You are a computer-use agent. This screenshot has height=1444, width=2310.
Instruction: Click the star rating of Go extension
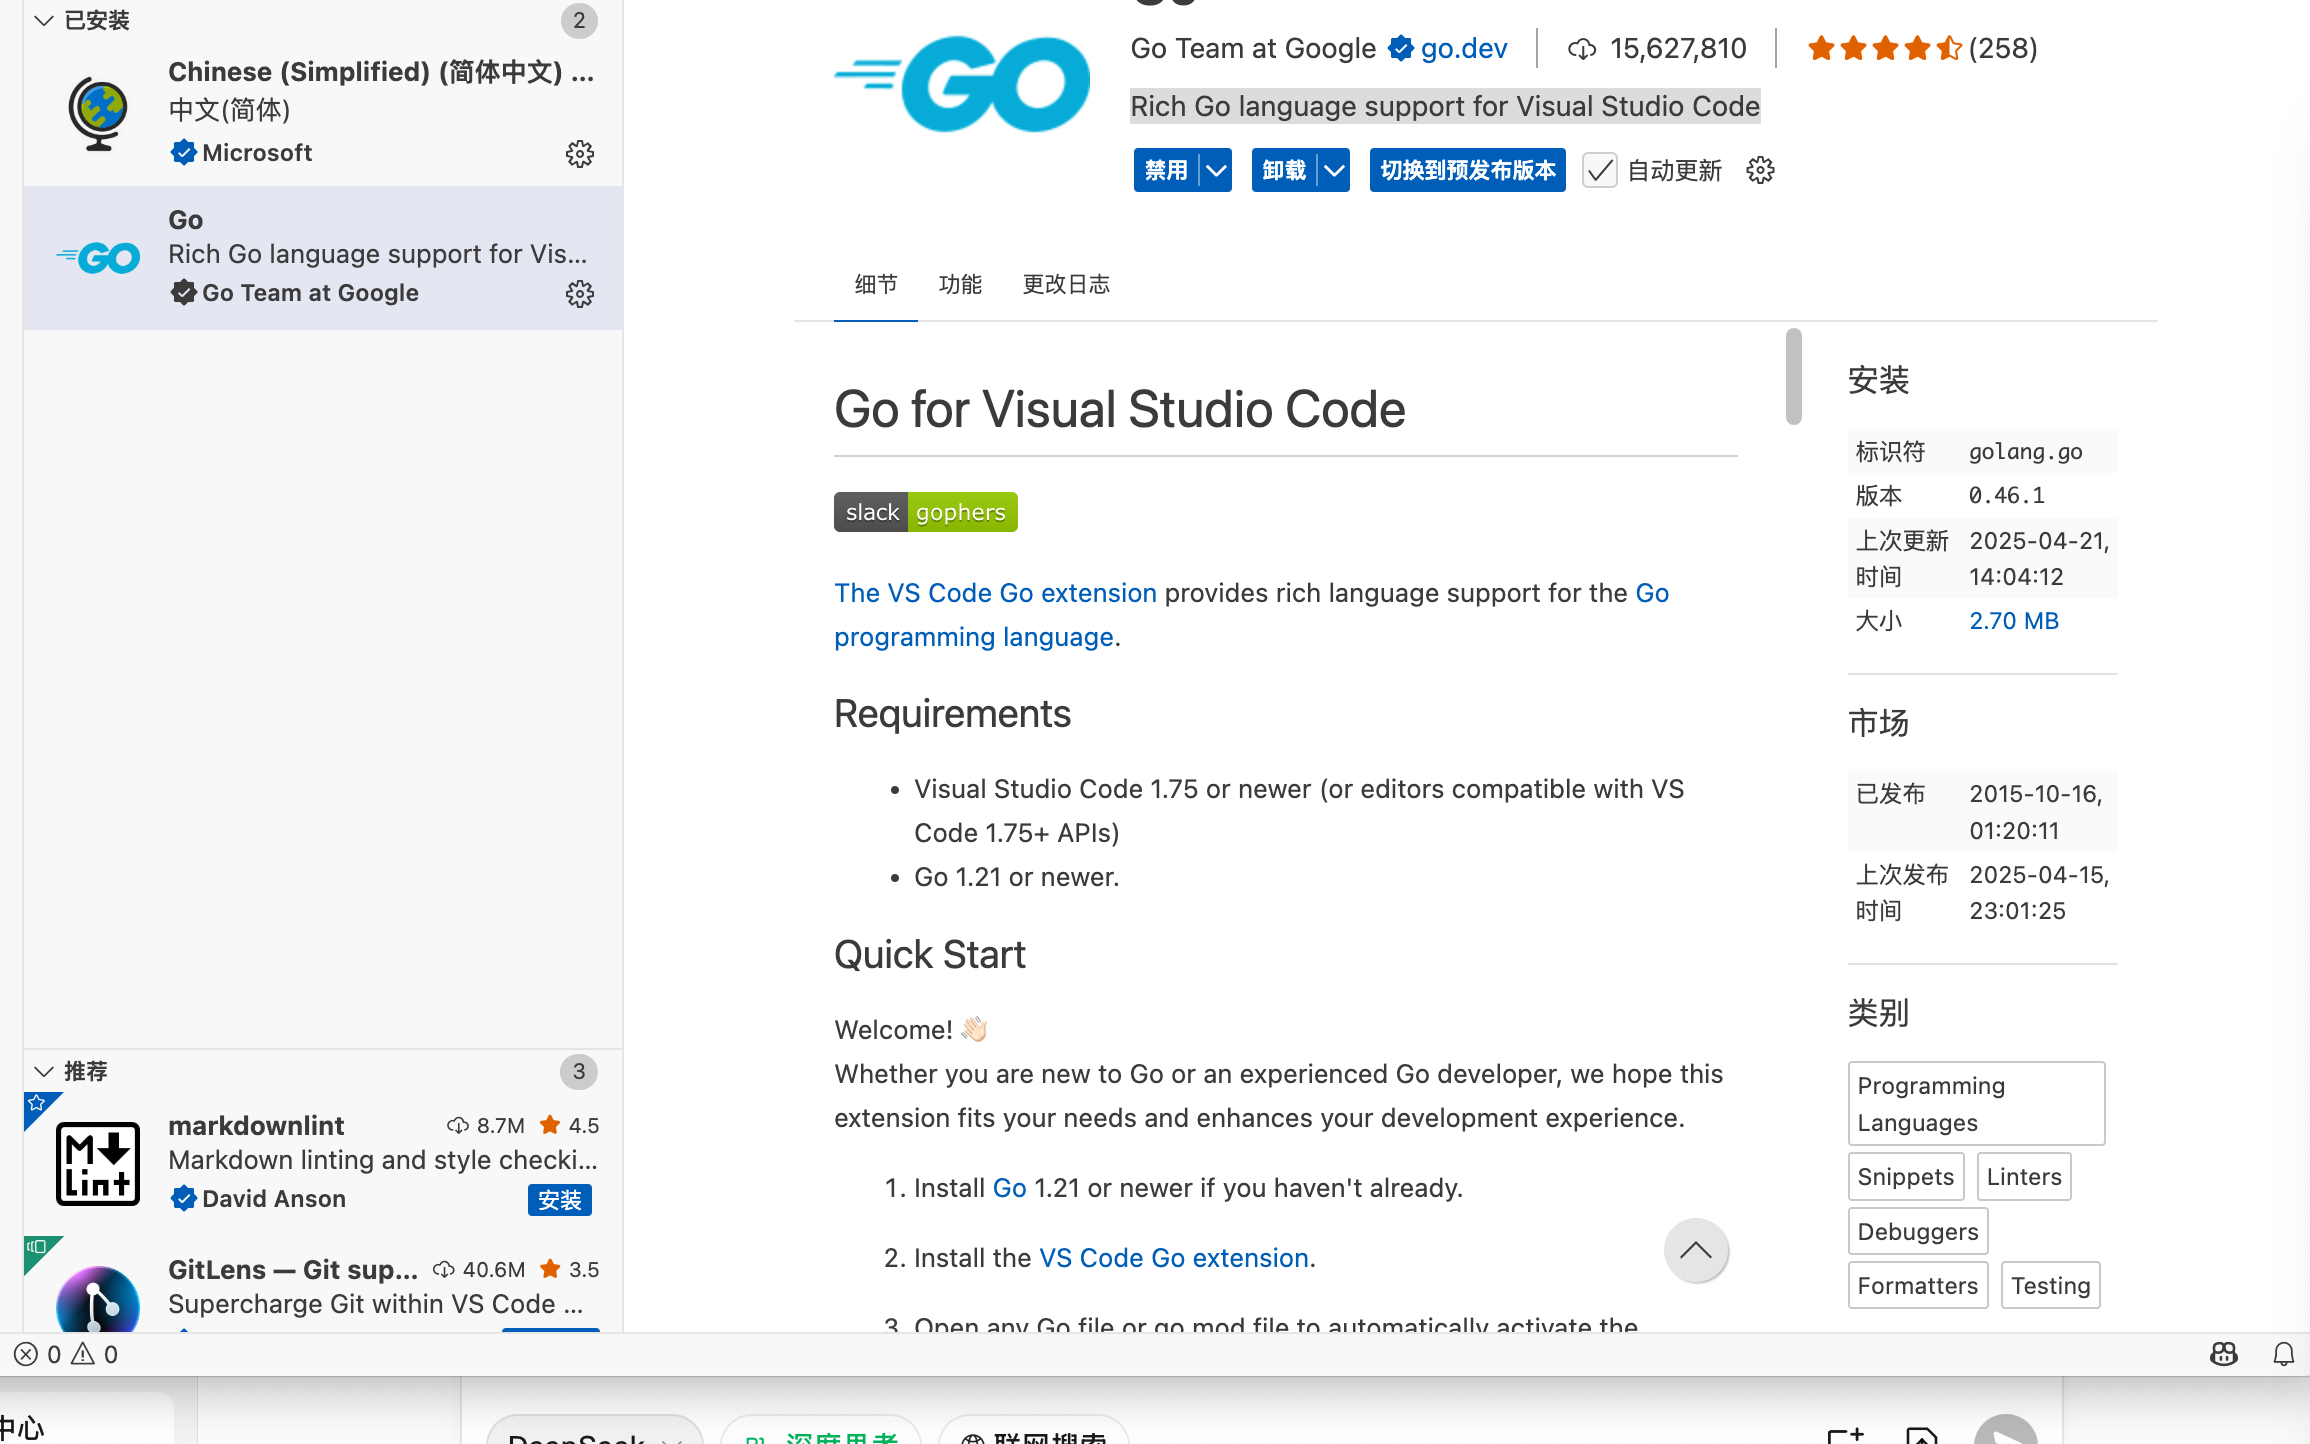coord(1884,48)
